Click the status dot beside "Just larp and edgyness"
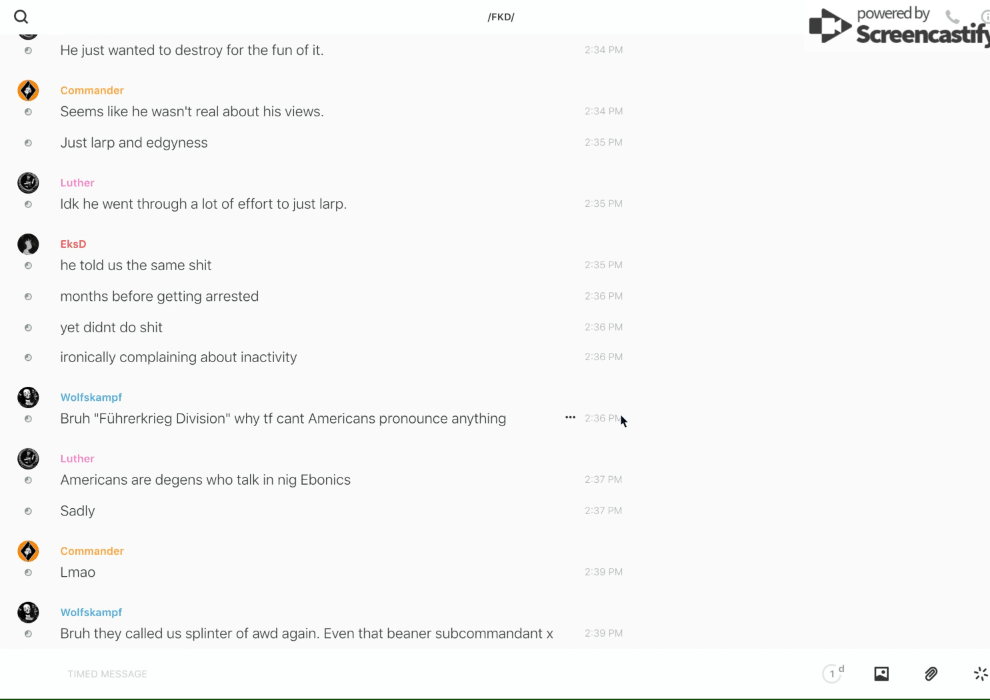990x700 pixels. (28, 143)
